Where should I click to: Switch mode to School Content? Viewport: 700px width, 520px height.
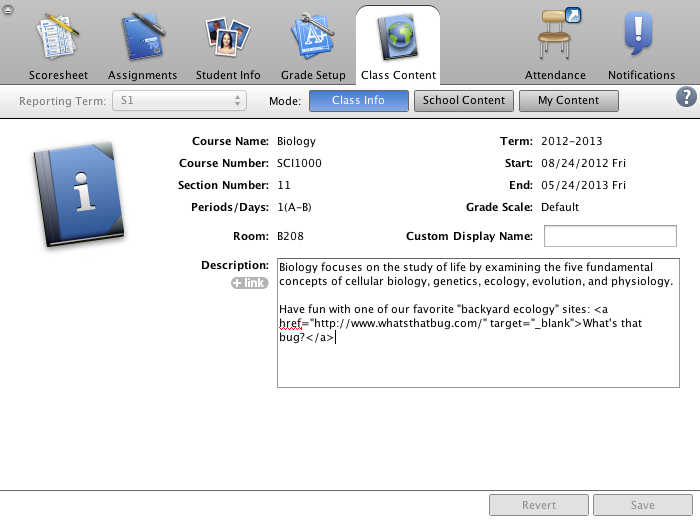[x=464, y=100]
